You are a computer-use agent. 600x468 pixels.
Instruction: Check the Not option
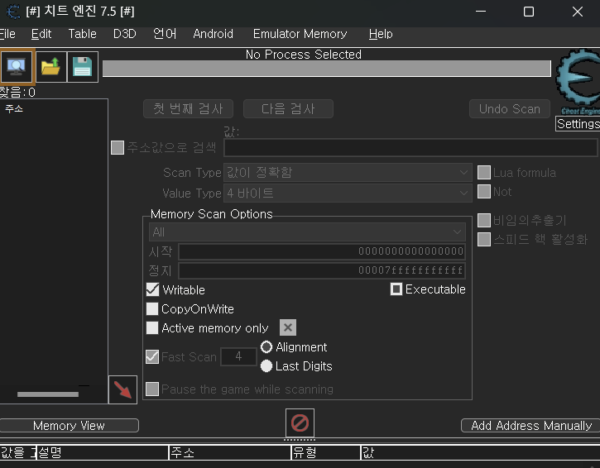pos(484,192)
